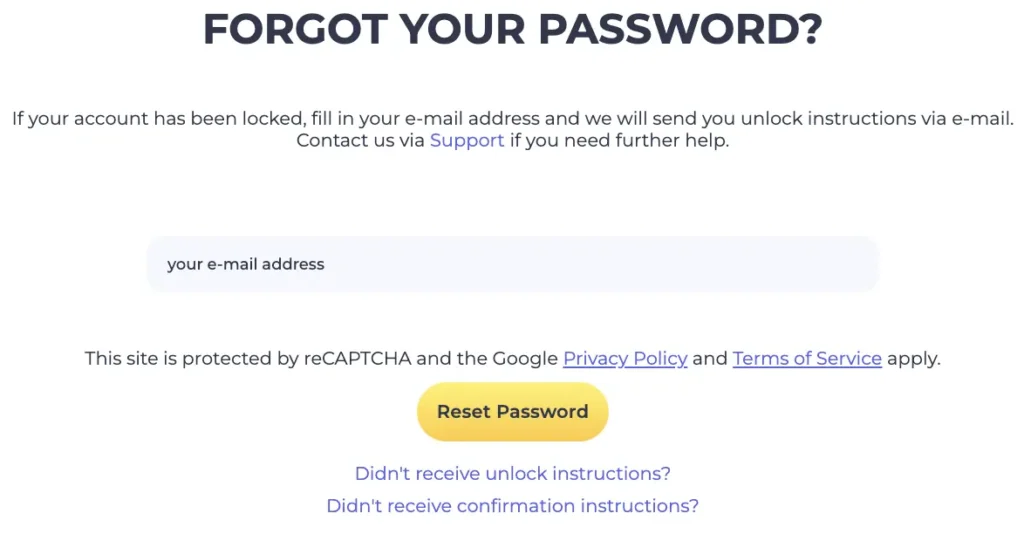
Task: Request new confirmation instructions
Action: tap(512, 506)
